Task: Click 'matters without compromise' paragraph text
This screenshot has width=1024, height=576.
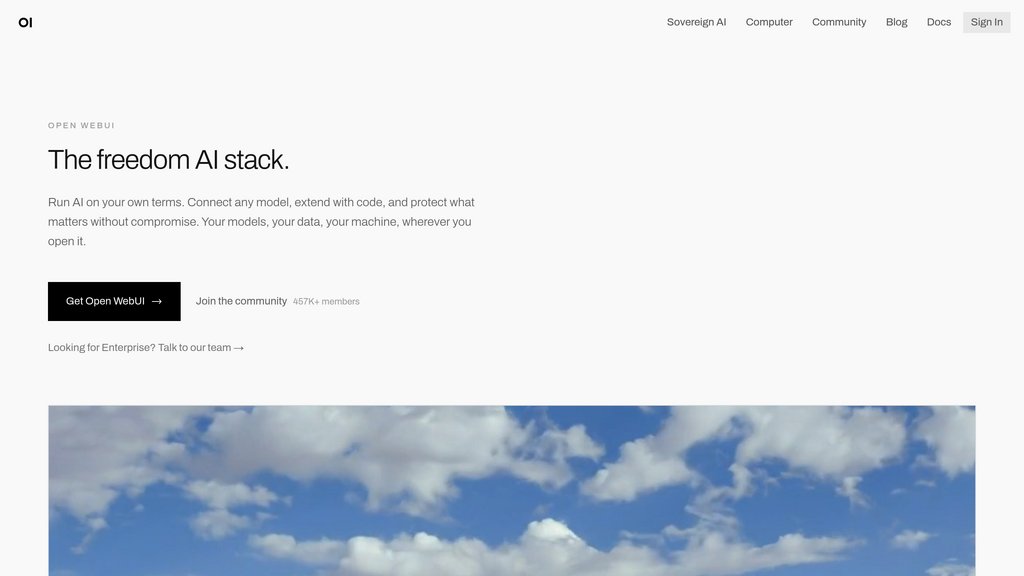Action: coord(123,222)
